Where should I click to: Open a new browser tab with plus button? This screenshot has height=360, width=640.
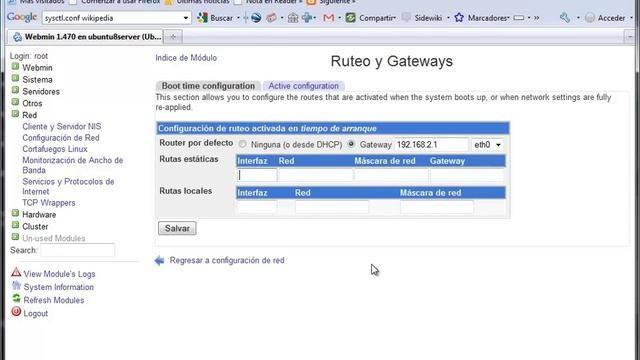[173, 37]
